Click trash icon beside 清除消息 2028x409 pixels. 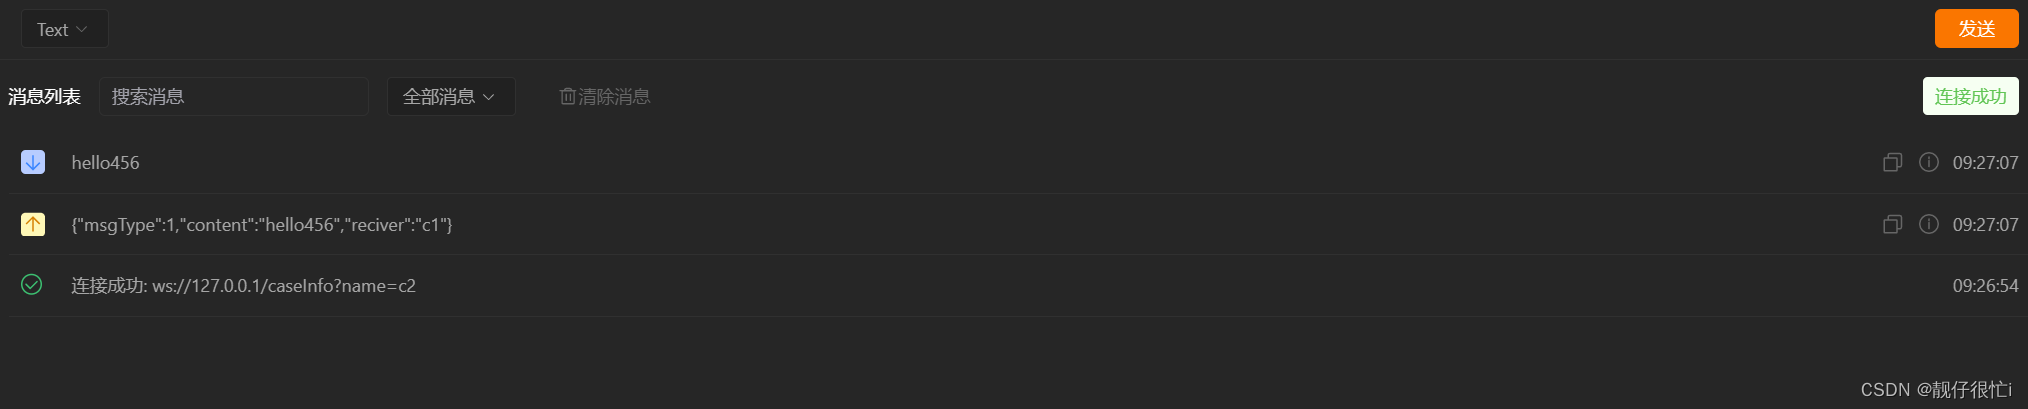(x=567, y=96)
